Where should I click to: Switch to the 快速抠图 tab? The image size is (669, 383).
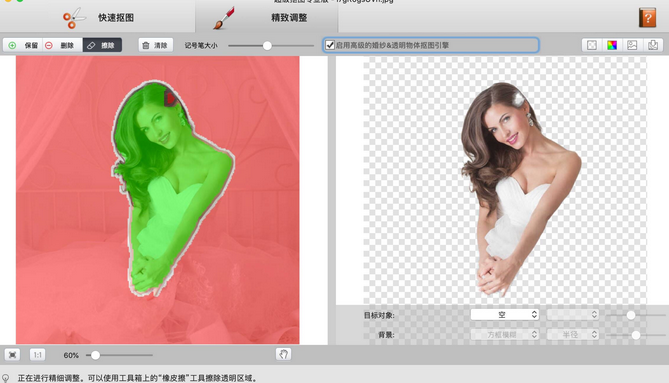coord(98,17)
